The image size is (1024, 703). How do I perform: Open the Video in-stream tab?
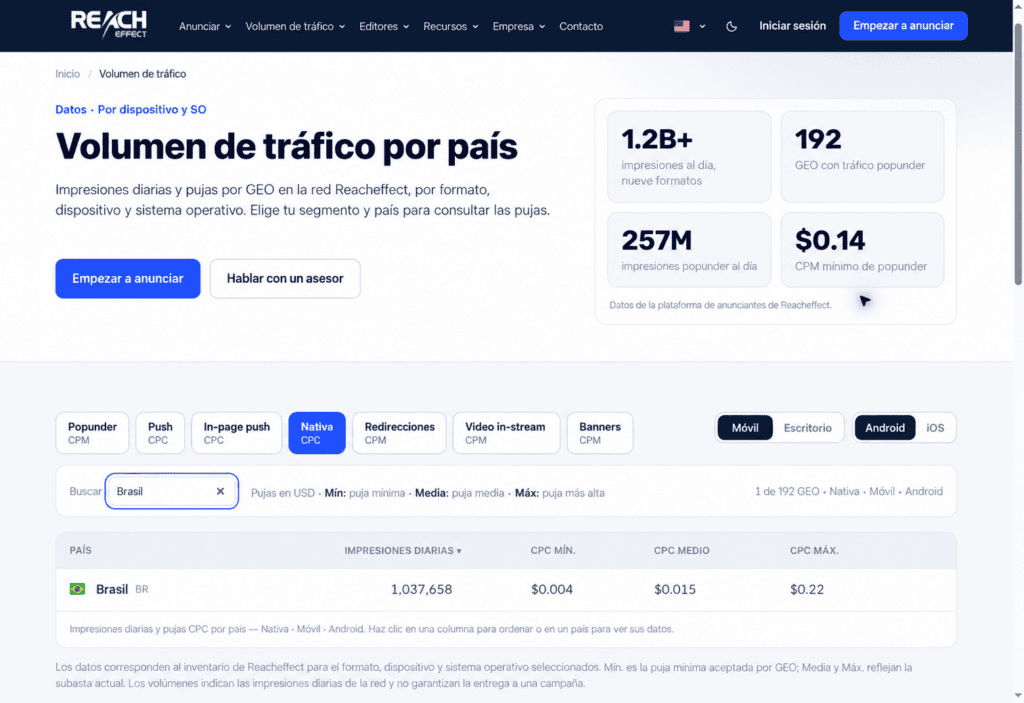coord(505,433)
